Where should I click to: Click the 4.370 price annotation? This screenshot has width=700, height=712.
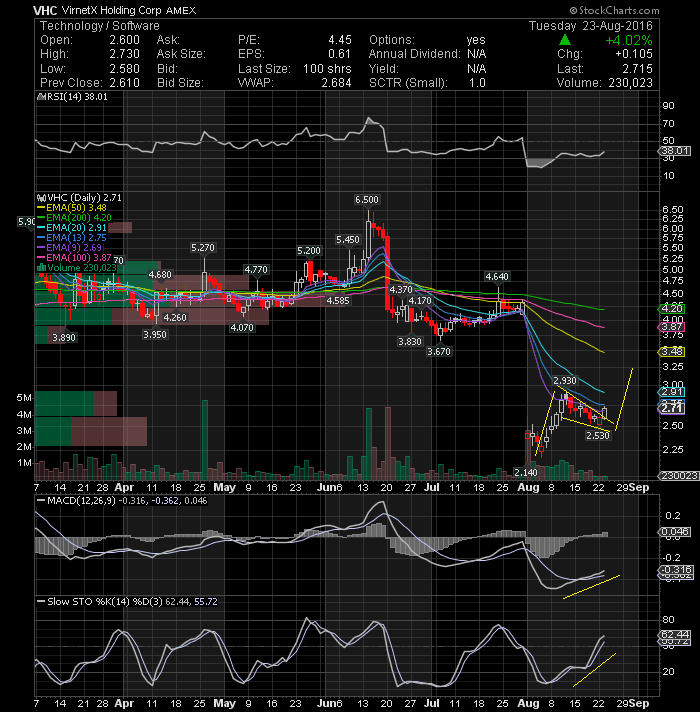click(x=401, y=290)
